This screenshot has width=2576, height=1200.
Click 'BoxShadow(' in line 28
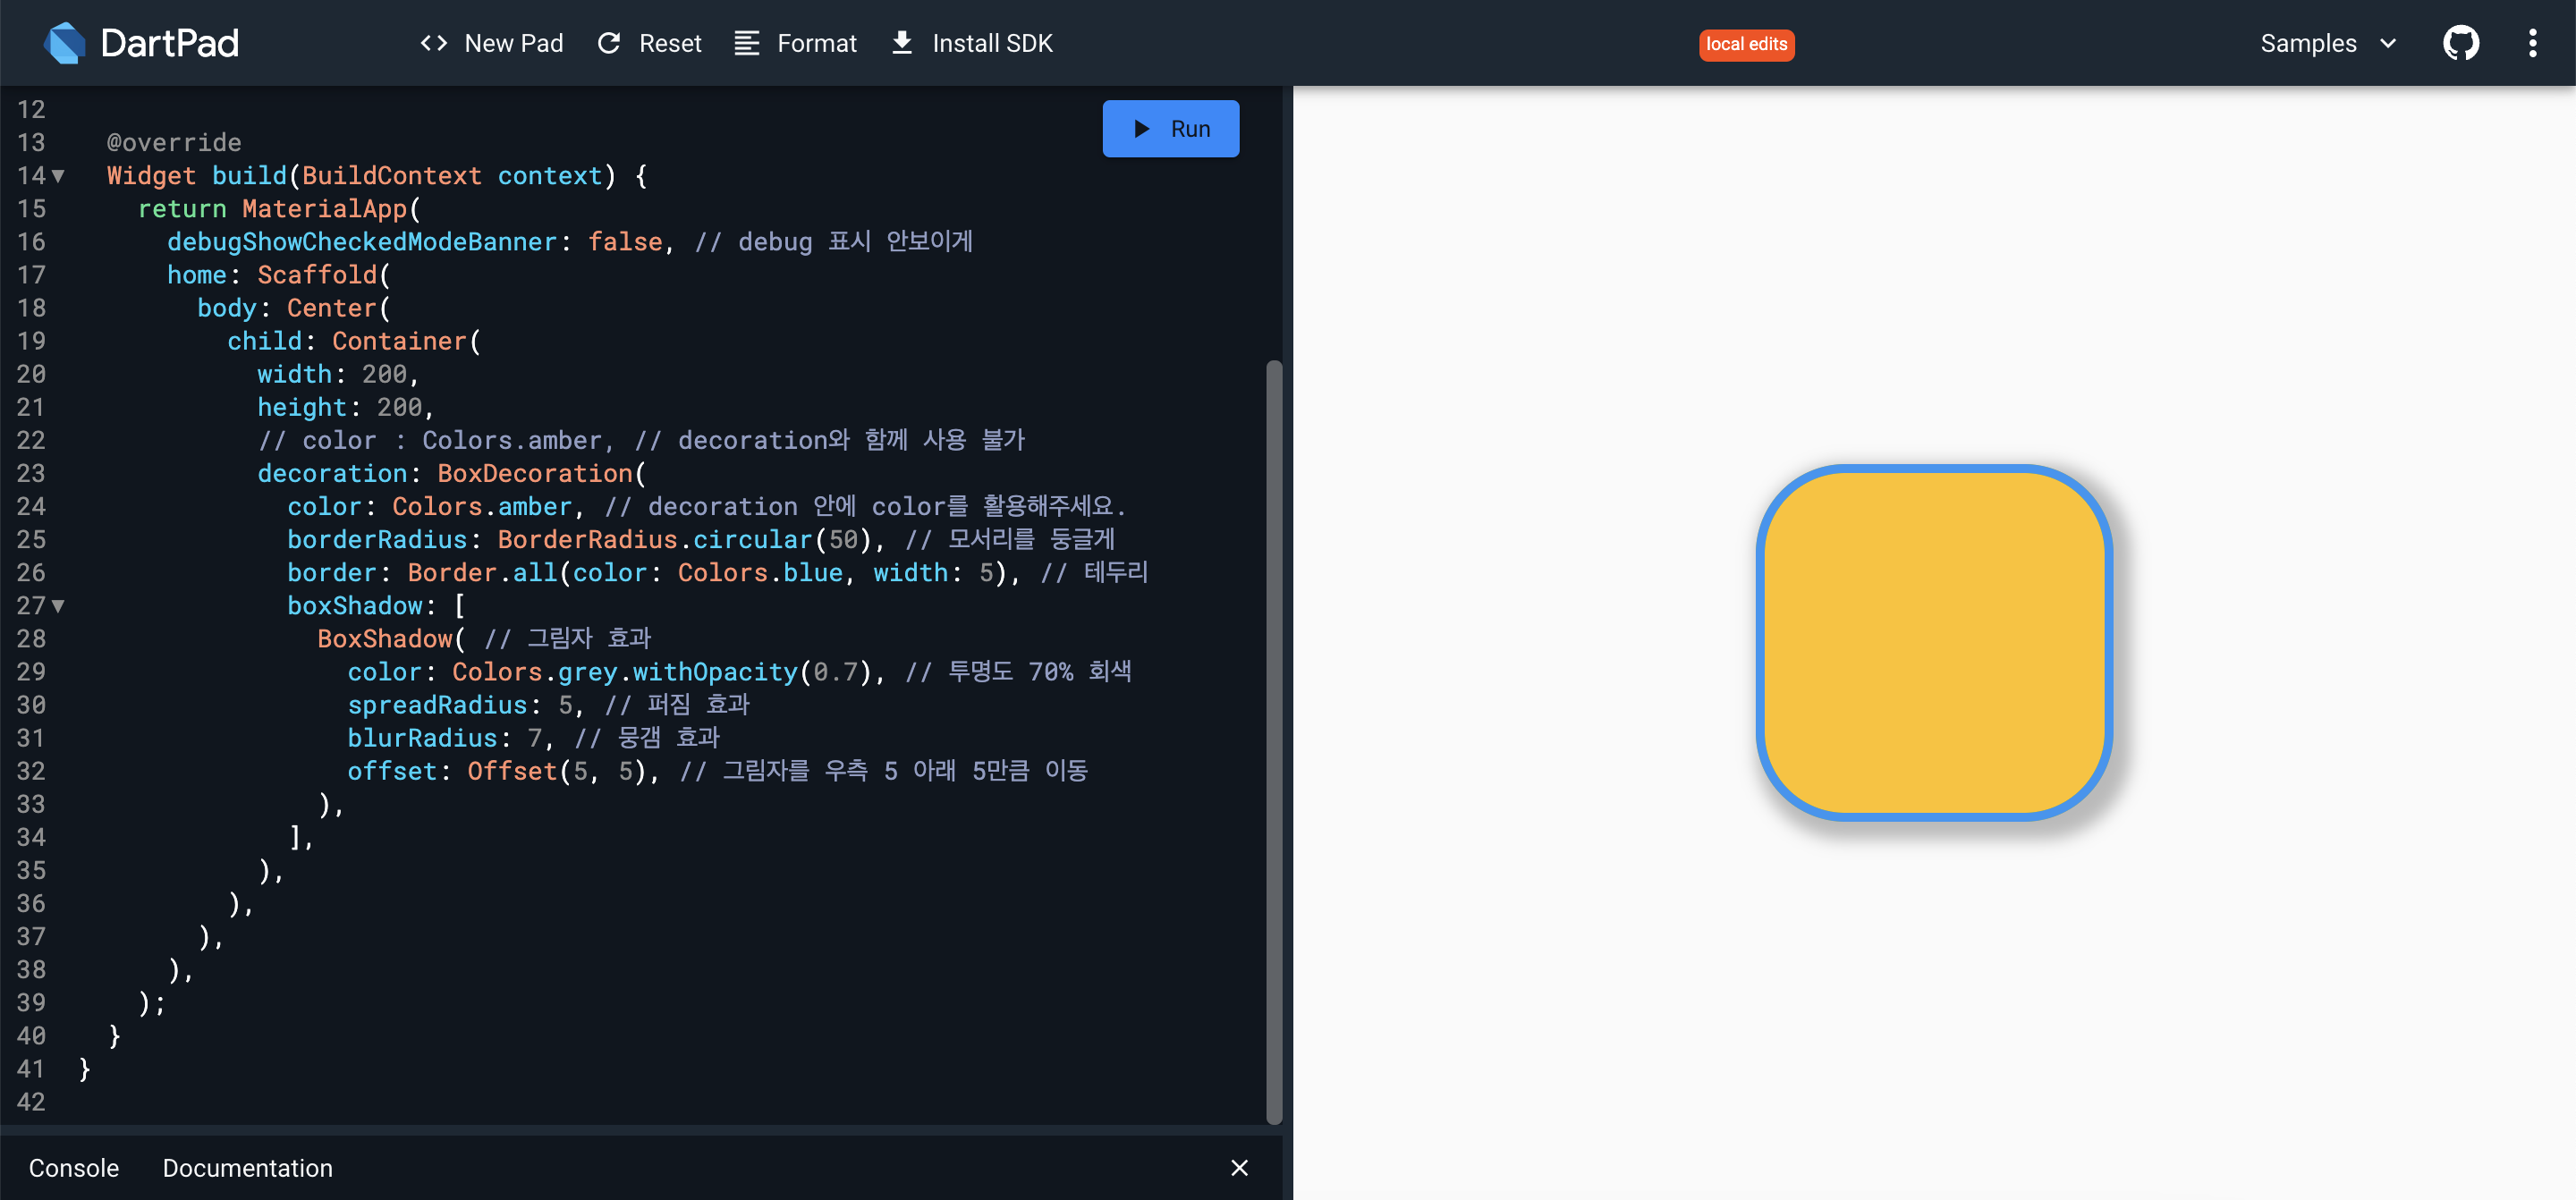coord(391,639)
